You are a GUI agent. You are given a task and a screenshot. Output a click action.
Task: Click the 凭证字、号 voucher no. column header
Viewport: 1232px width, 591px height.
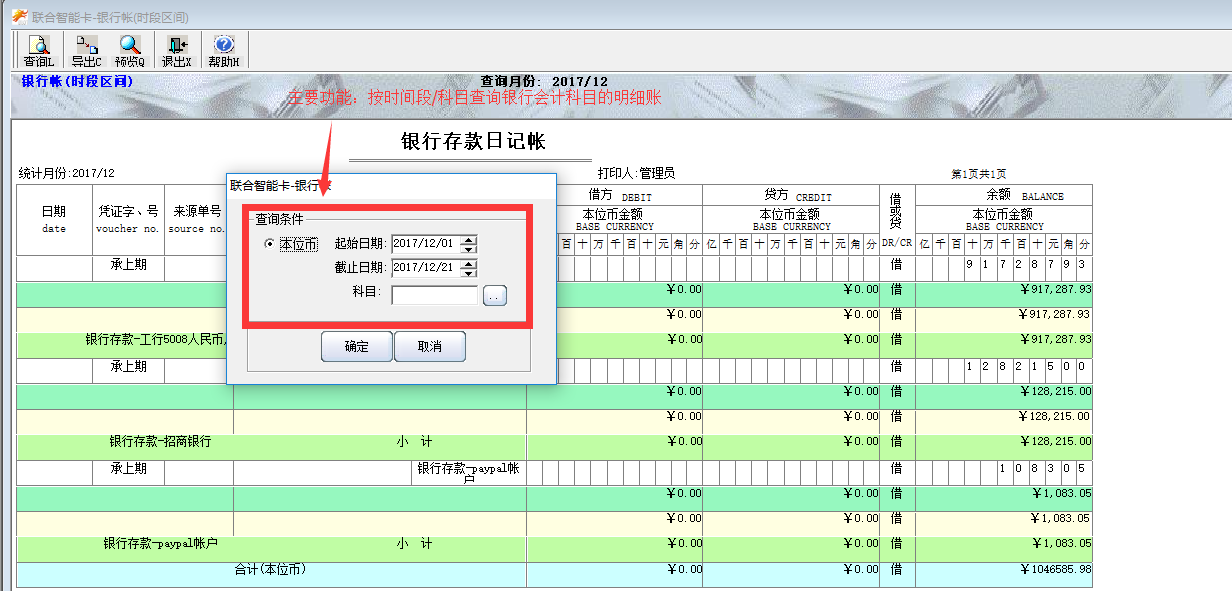[128, 219]
